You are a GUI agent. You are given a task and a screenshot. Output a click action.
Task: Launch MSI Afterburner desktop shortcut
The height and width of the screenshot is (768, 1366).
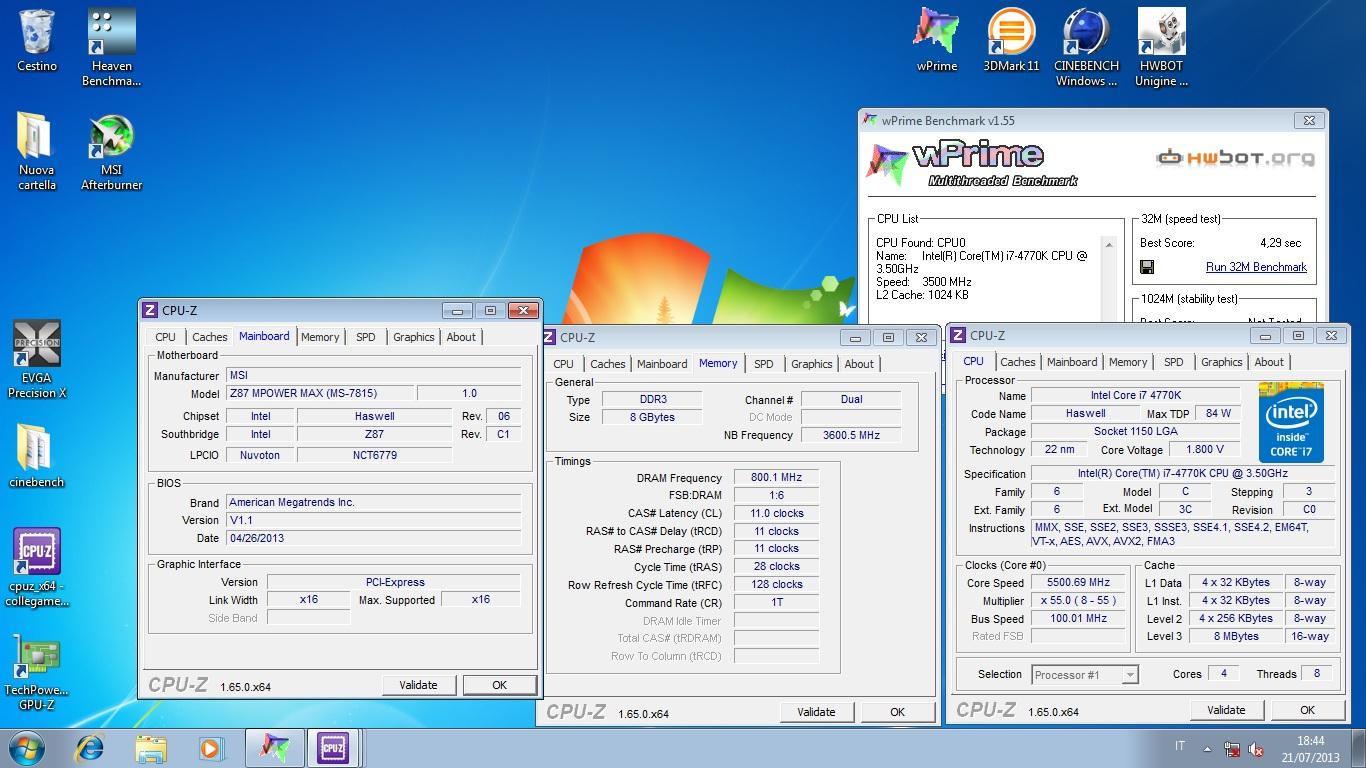(x=111, y=150)
